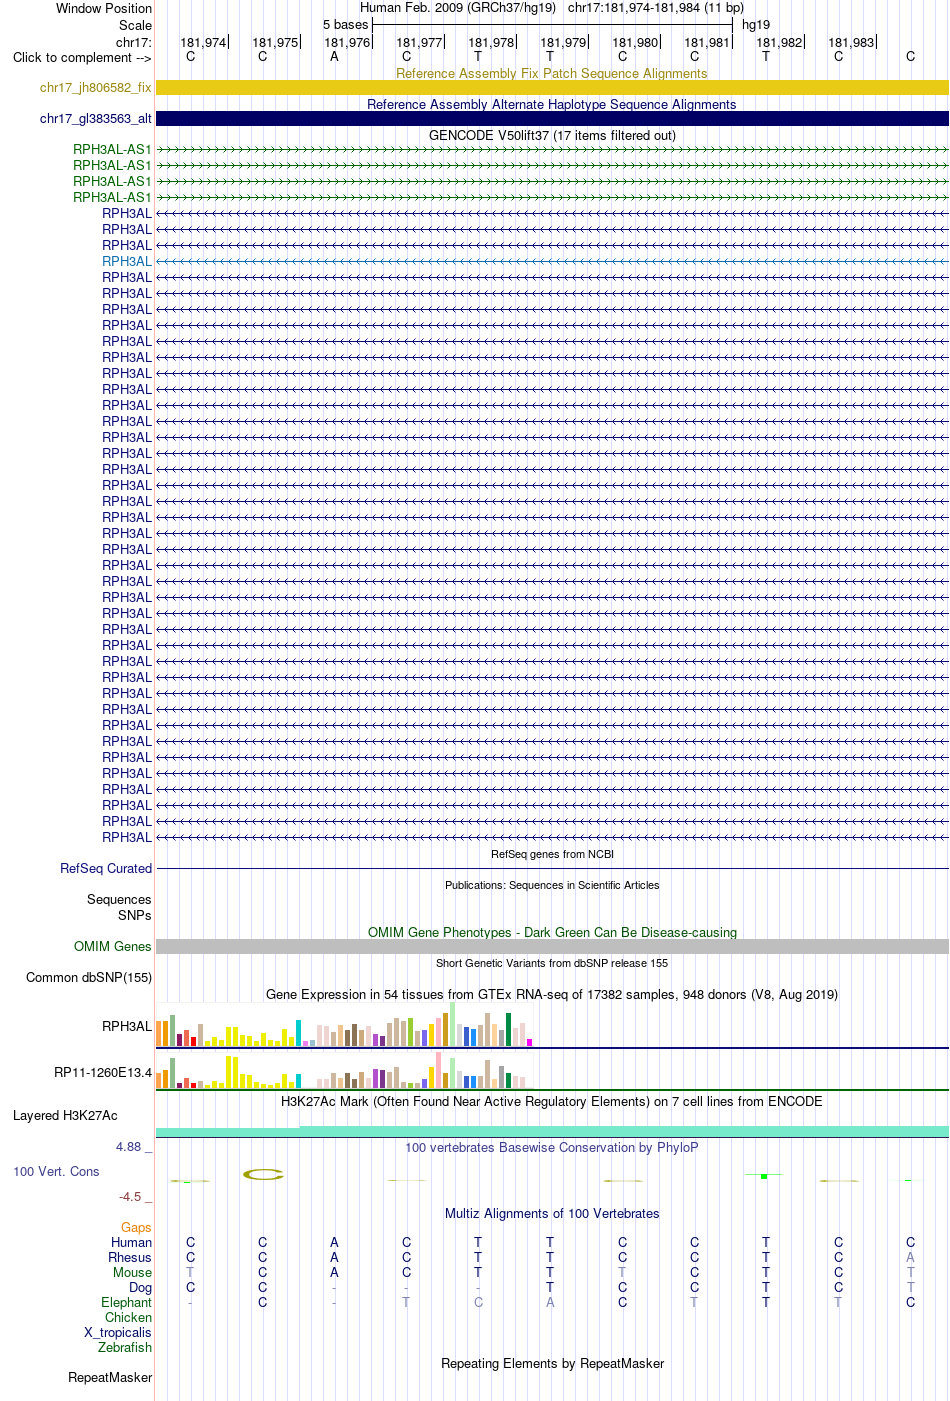Screen dimensions: 950x1401
Task: Click the Dog species row label
Action: [140, 1288]
